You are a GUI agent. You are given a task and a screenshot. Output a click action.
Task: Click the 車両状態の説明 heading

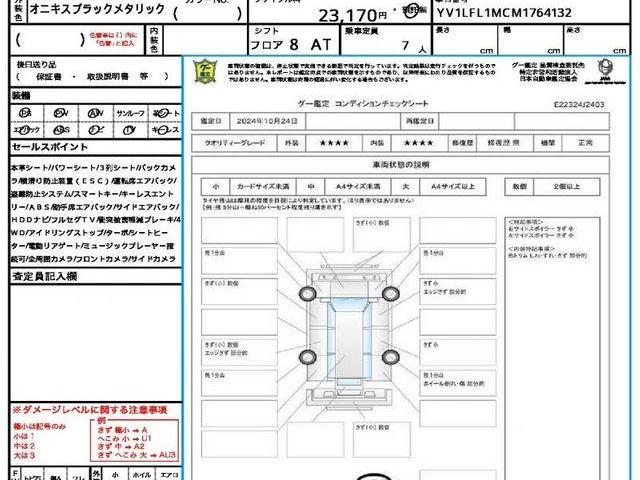401,165
